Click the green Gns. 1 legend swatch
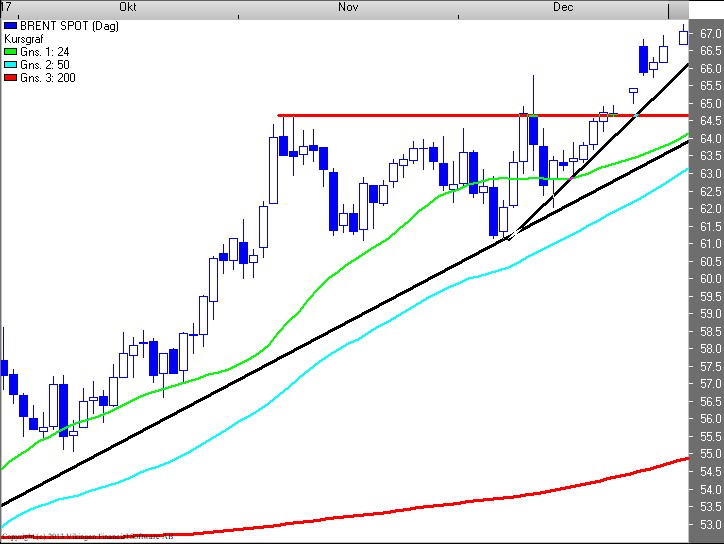Screen dimensions: 724x544 coord(10,52)
